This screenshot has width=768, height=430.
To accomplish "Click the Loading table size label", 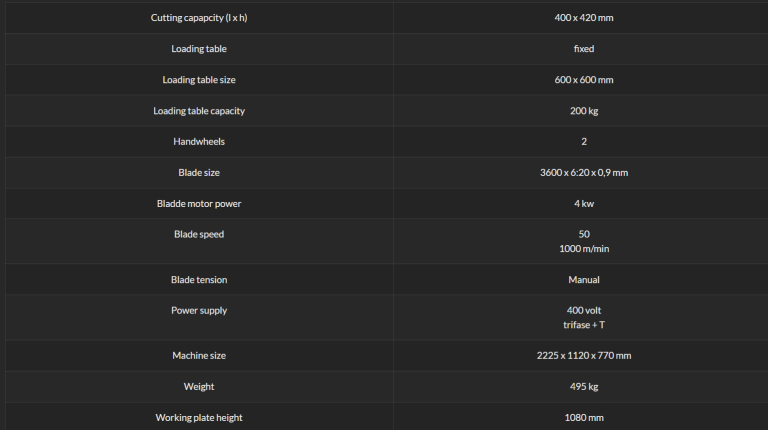I will coord(199,80).
